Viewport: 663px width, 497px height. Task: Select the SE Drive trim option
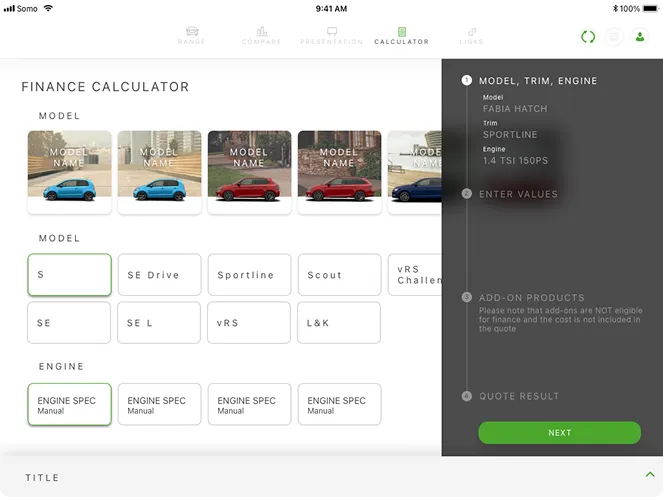click(x=159, y=275)
